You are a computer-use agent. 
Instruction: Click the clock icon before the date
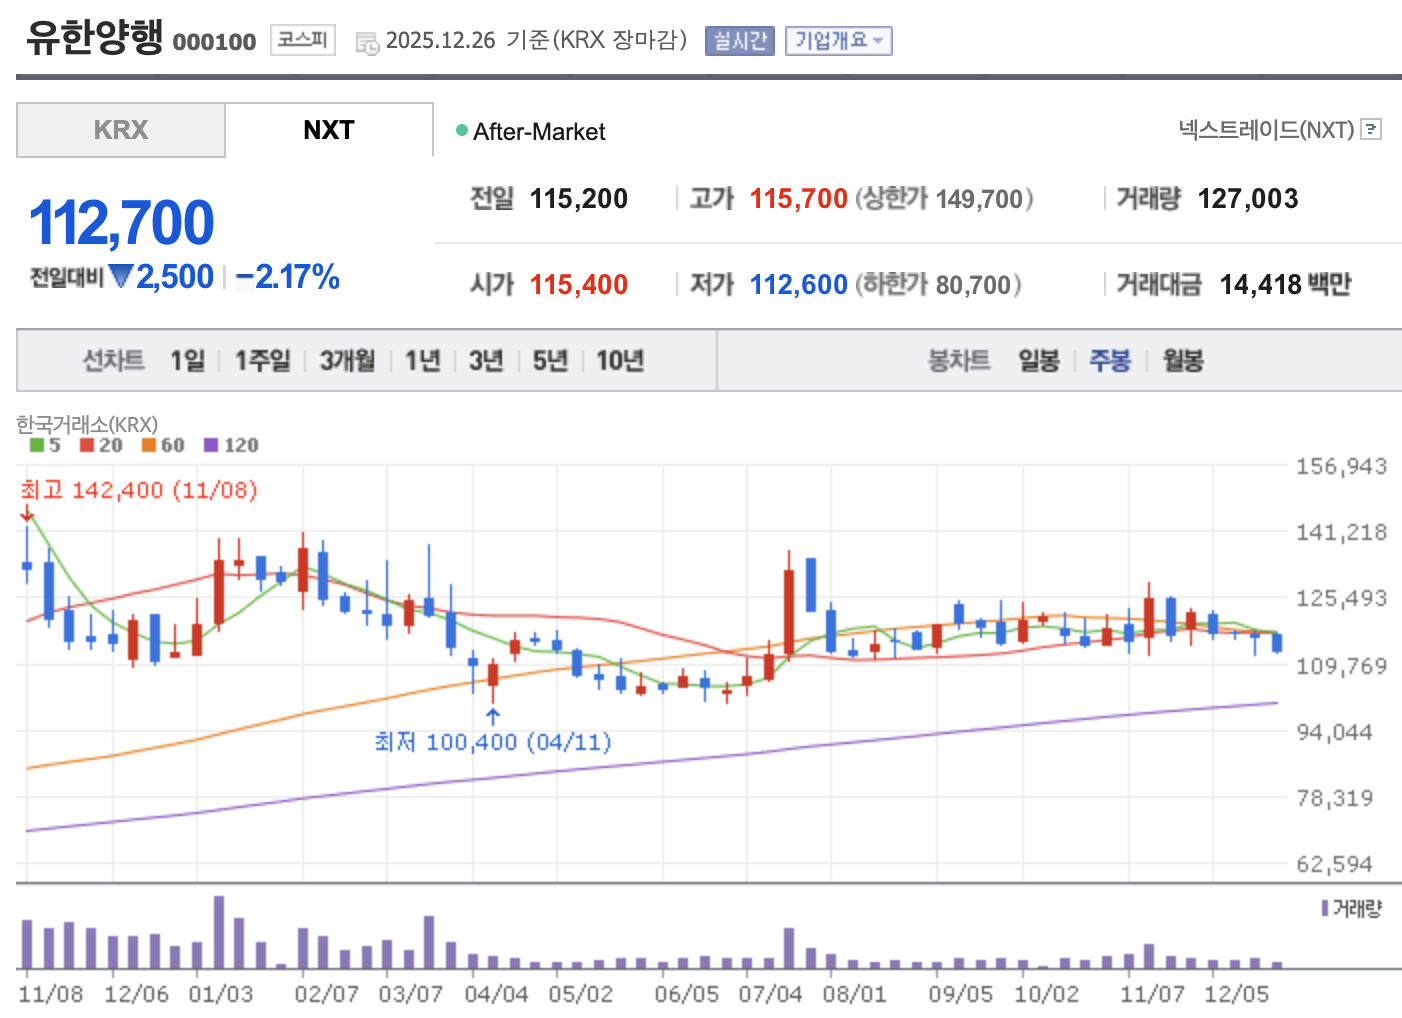tap(367, 43)
